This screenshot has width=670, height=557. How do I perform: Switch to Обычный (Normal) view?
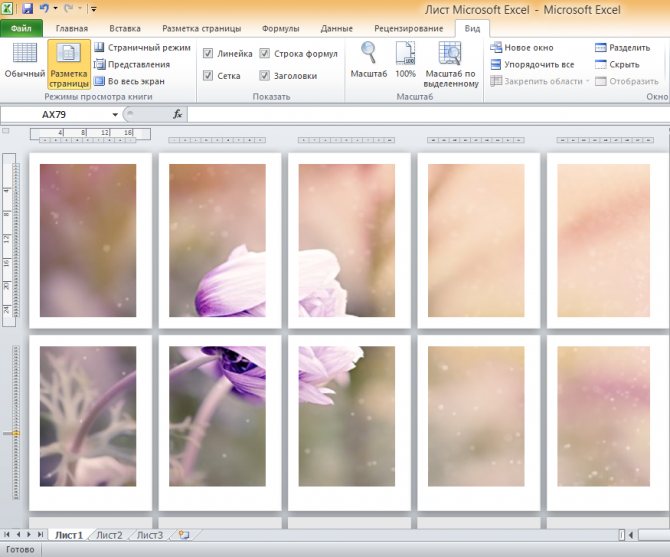(x=24, y=62)
